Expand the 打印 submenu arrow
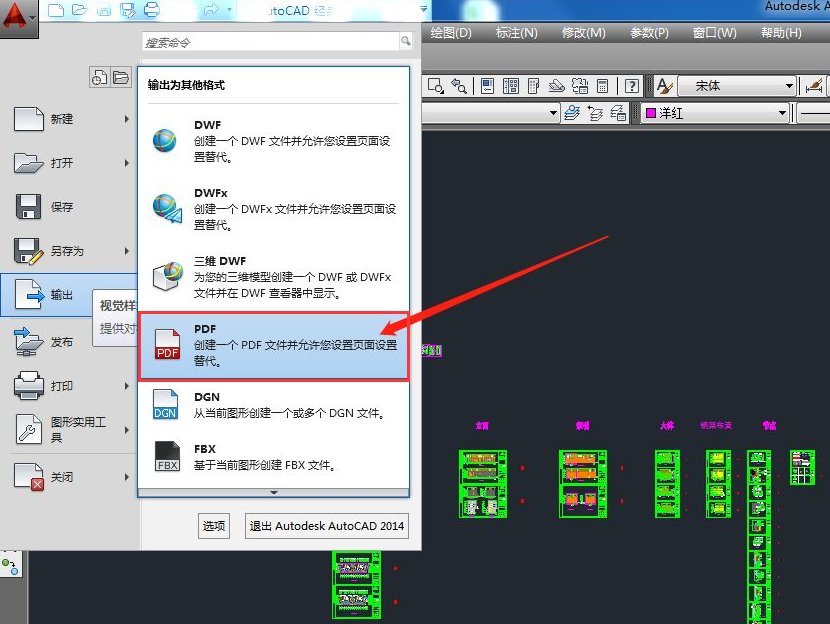Viewport: 830px width, 624px height. pos(127,386)
